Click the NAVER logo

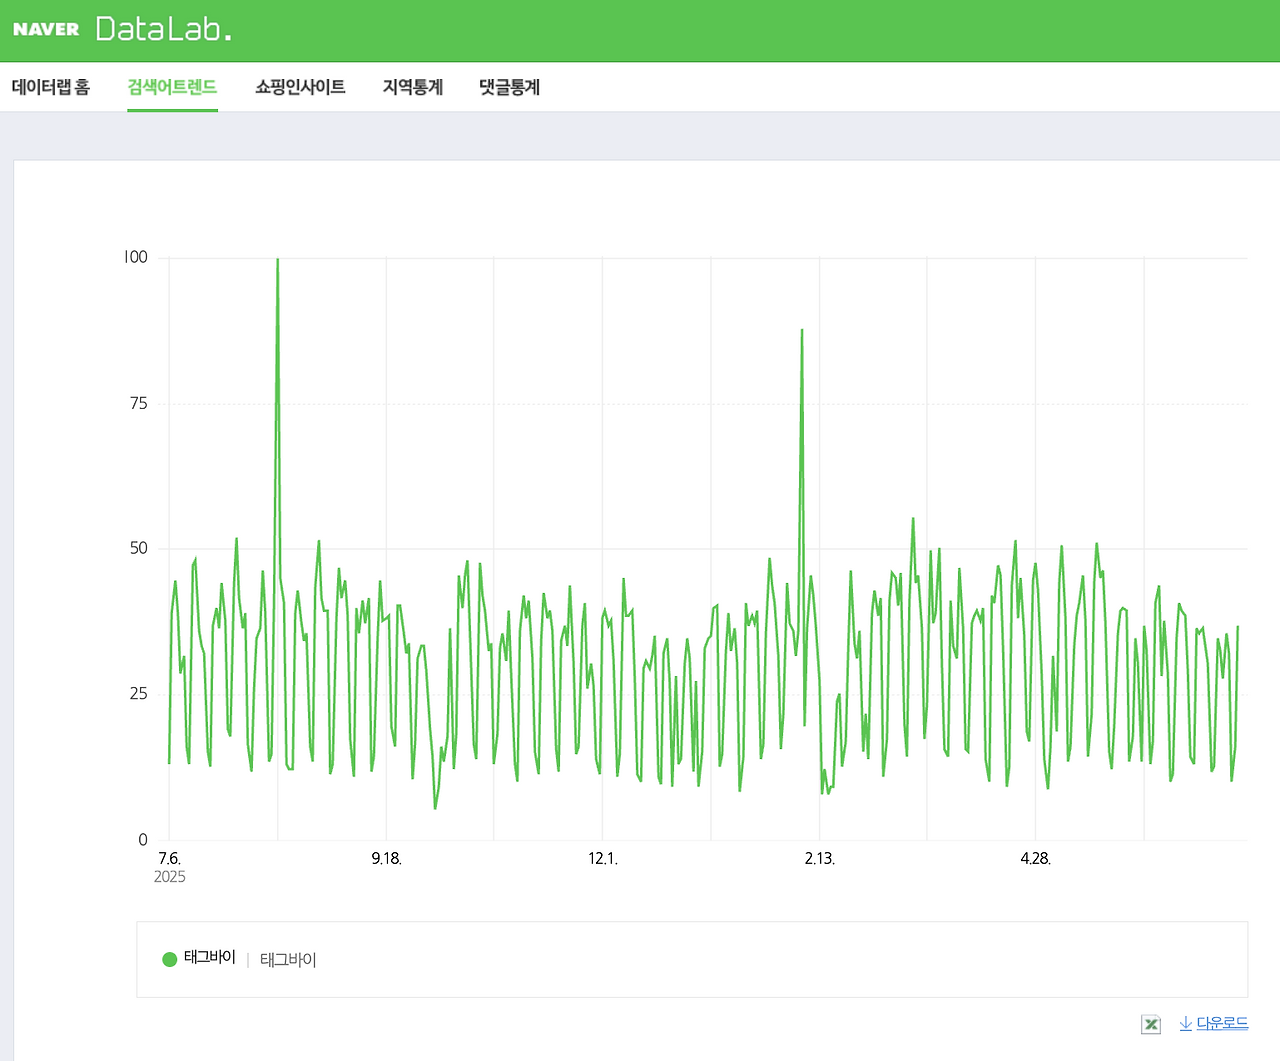tap(46, 29)
